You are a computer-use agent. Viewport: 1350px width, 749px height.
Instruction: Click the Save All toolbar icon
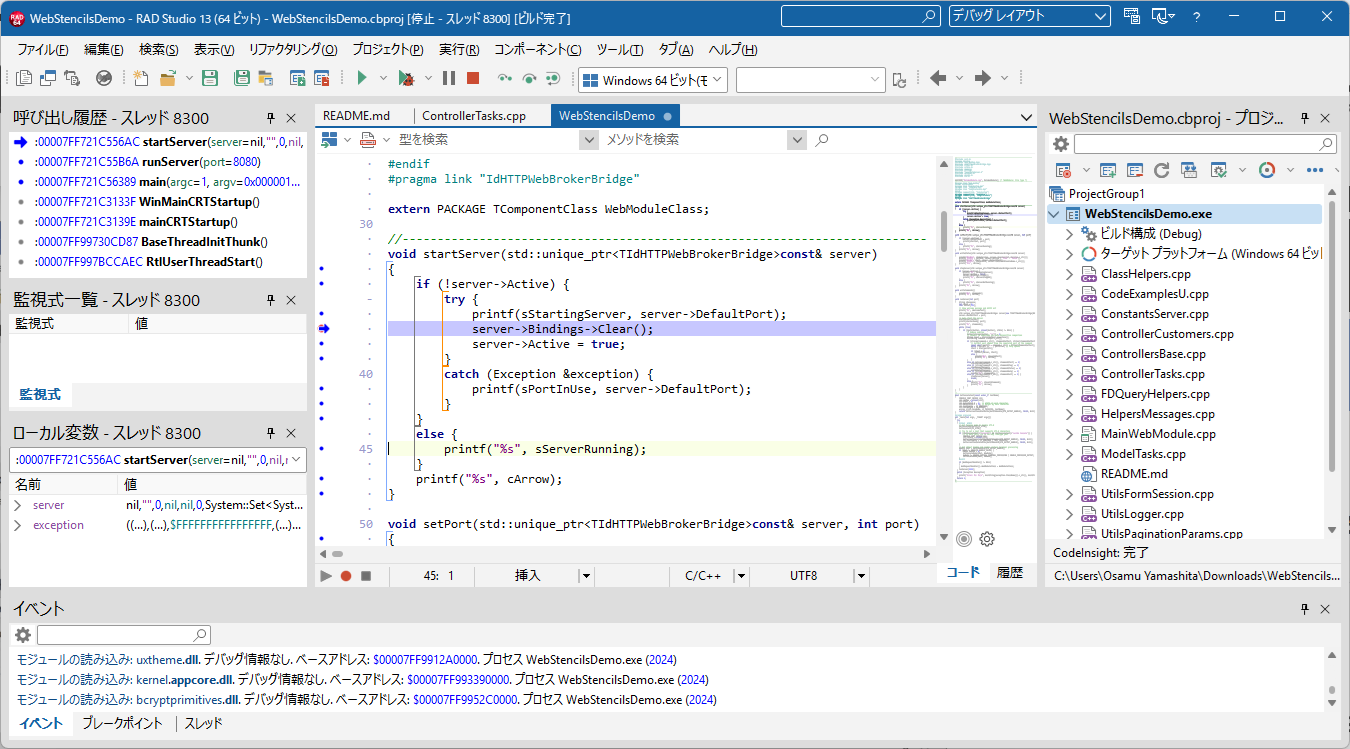tap(241, 78)
